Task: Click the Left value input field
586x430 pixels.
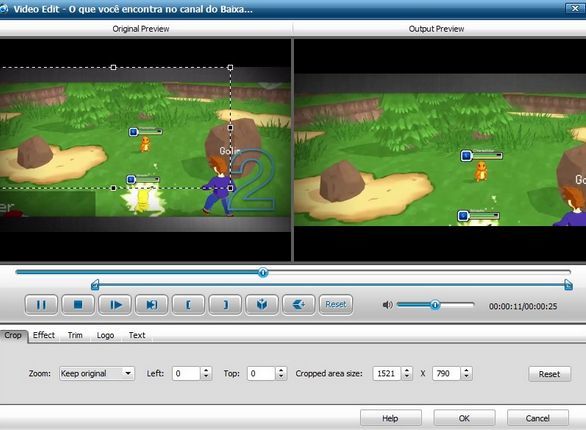Action: point(186,373)
